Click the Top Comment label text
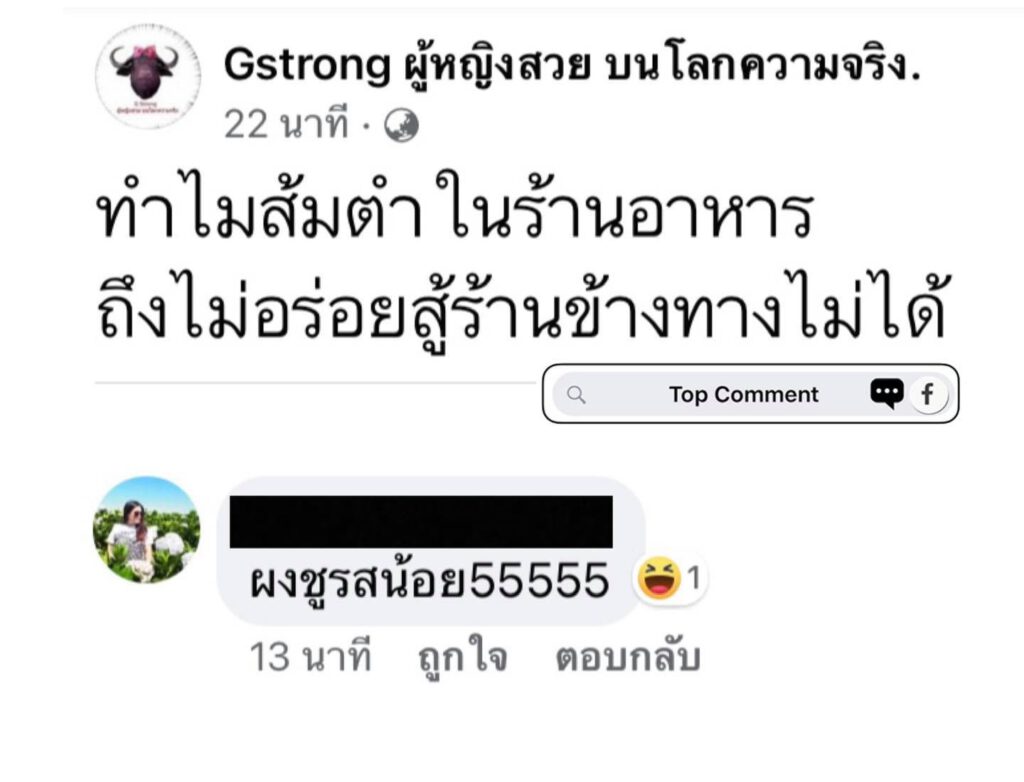This screenshot has height=782, width=1024. pyautogui.click(x=743, y=395)
